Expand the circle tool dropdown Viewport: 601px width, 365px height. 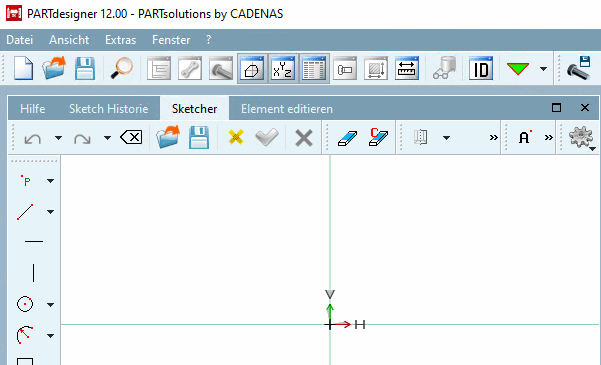click(x=51, y=305)
